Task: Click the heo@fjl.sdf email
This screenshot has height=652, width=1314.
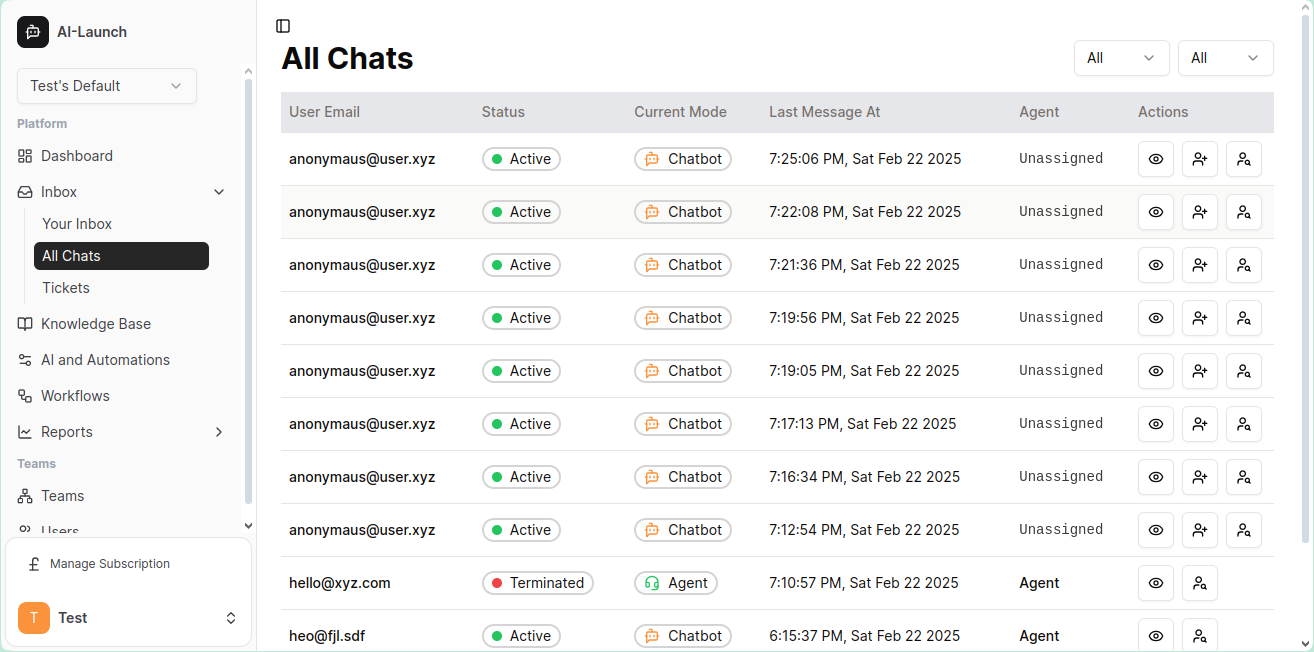Action: click(327, 636)
